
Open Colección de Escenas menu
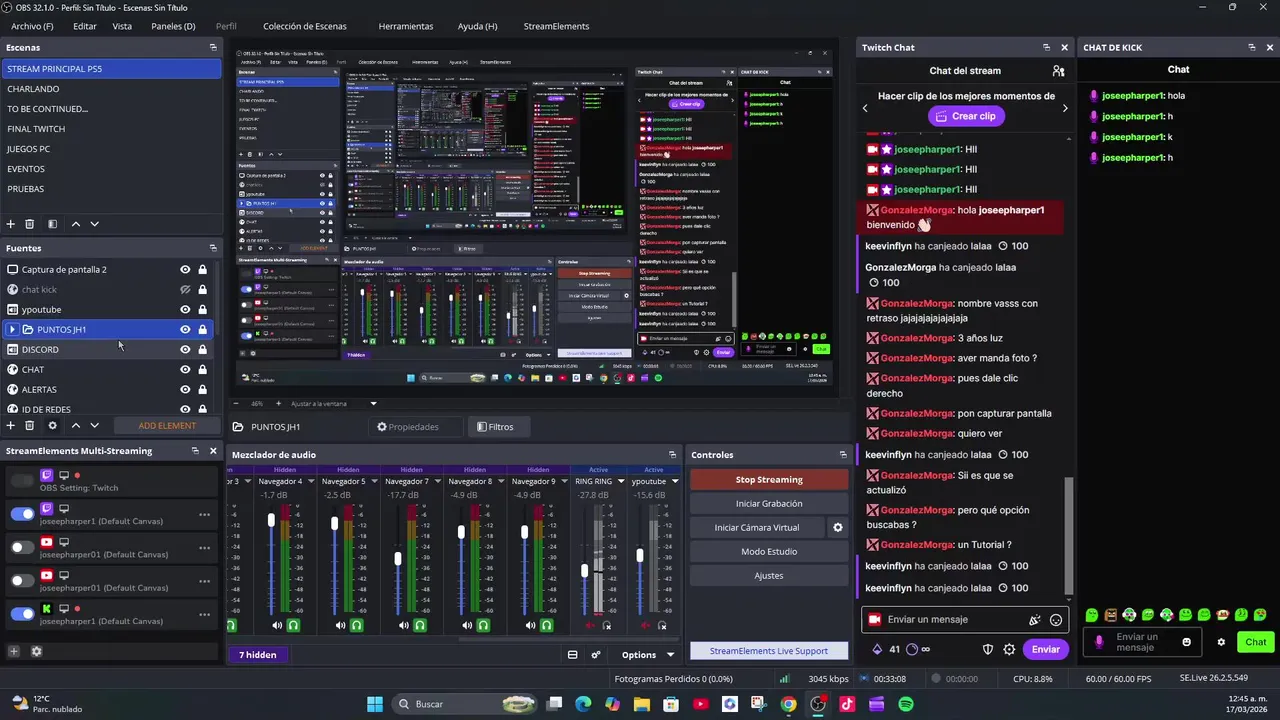306,26
